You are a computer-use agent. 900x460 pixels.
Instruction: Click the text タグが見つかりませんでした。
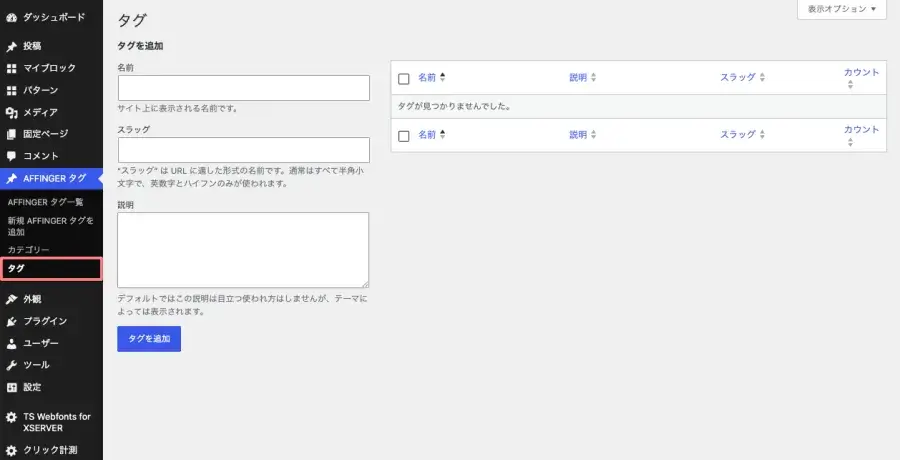pos(454,107)
